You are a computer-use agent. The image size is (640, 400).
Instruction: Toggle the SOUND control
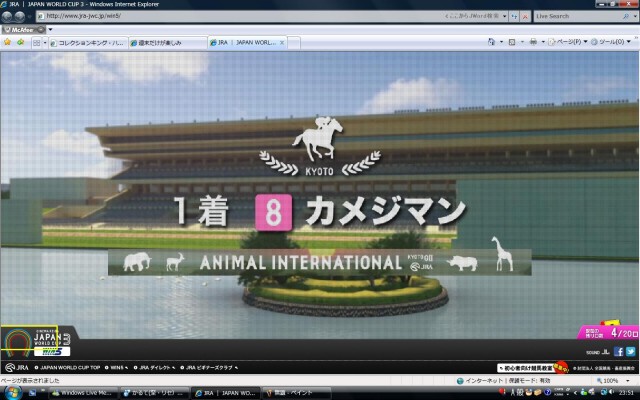(598, 352)
